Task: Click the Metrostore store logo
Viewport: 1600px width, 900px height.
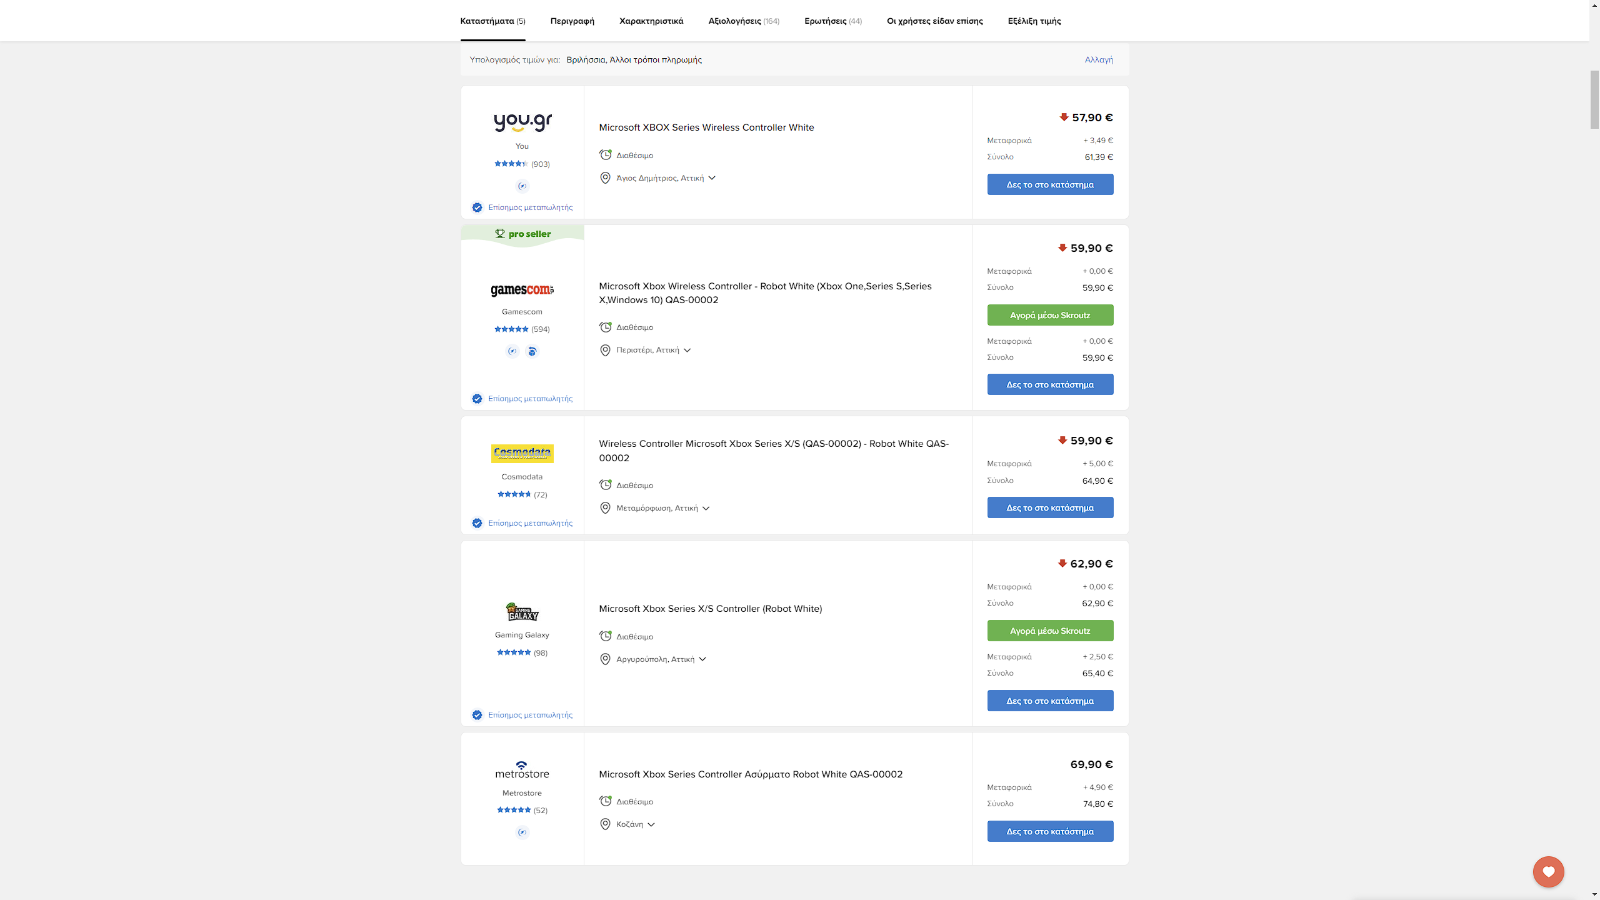Action: click(x=522, y=770)
